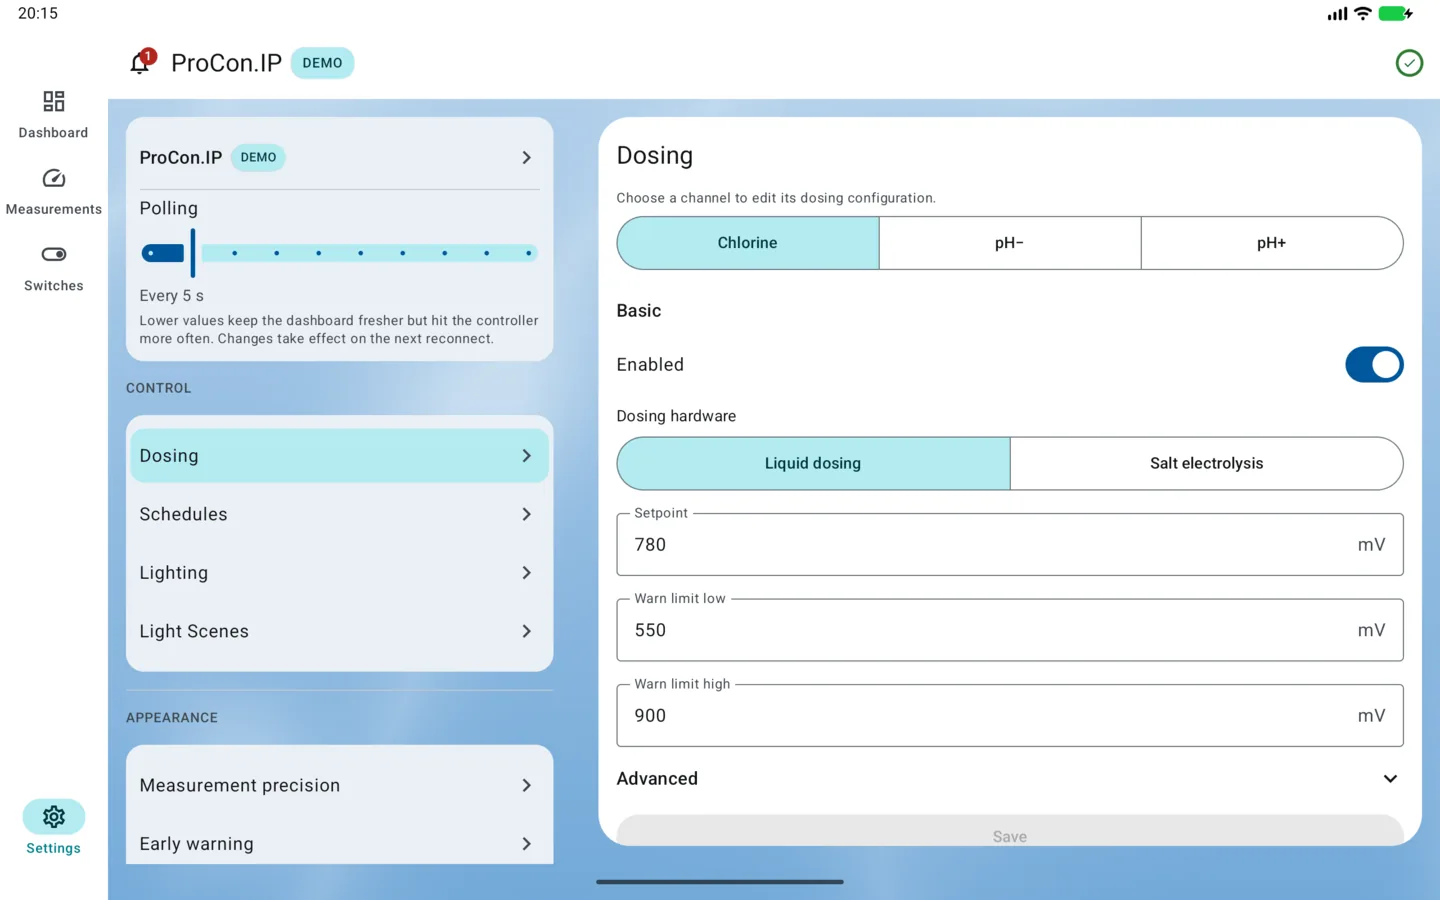Click the Dosing heading text
This screenshot has width=1440, height=900.
pyautogui.click(x=655, y=155)
